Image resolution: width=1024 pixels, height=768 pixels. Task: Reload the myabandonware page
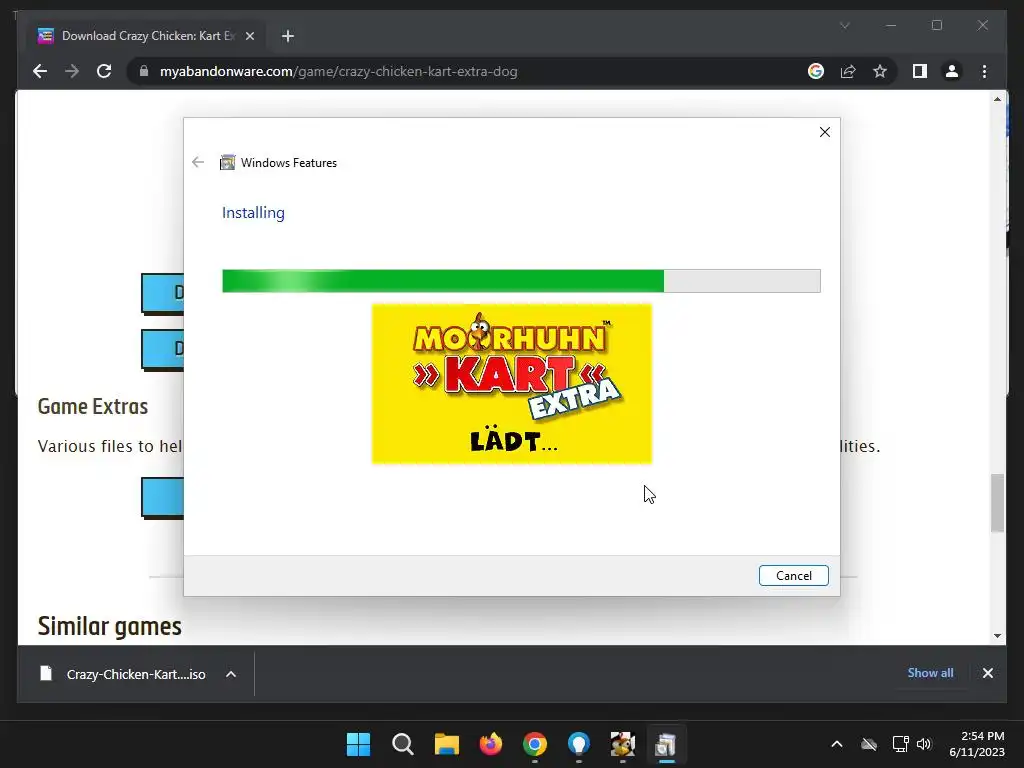104,71
